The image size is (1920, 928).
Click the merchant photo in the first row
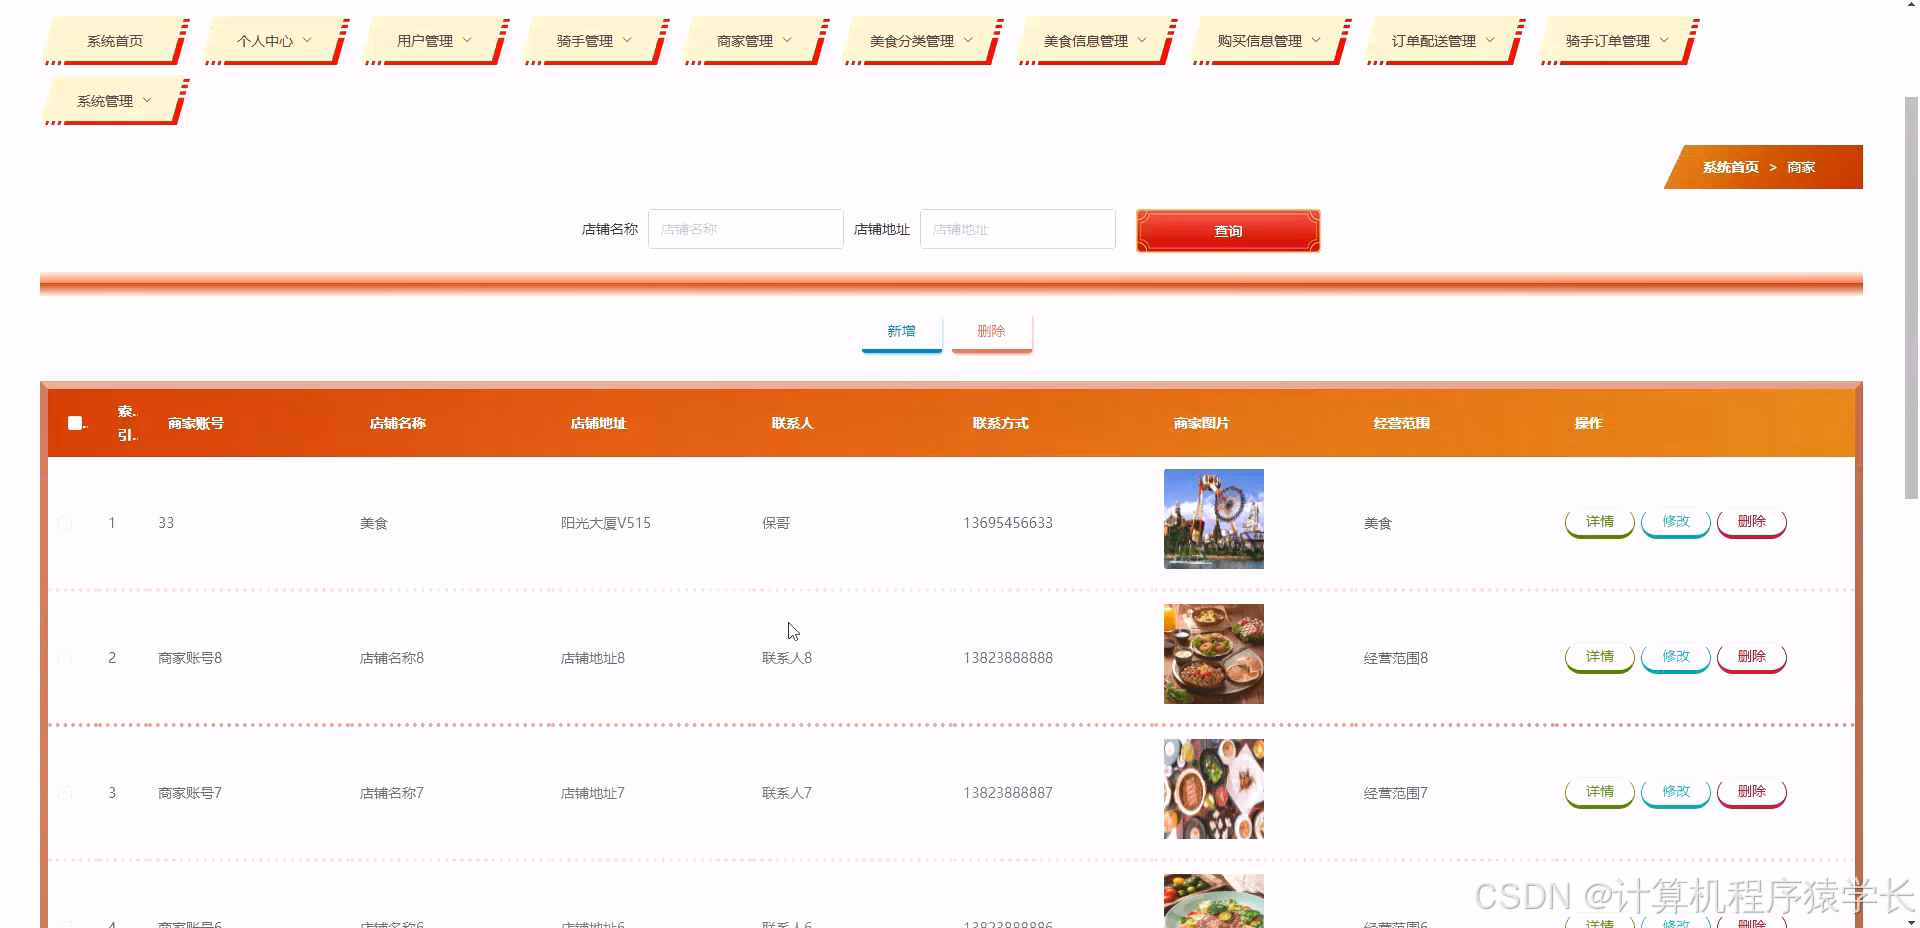1212,519
